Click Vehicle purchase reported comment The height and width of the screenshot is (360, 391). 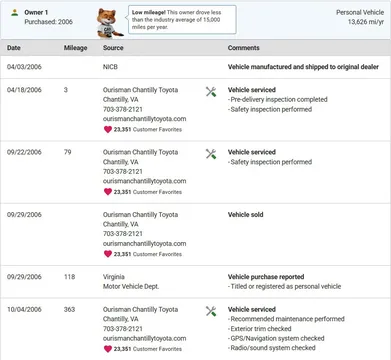[266, 277]
